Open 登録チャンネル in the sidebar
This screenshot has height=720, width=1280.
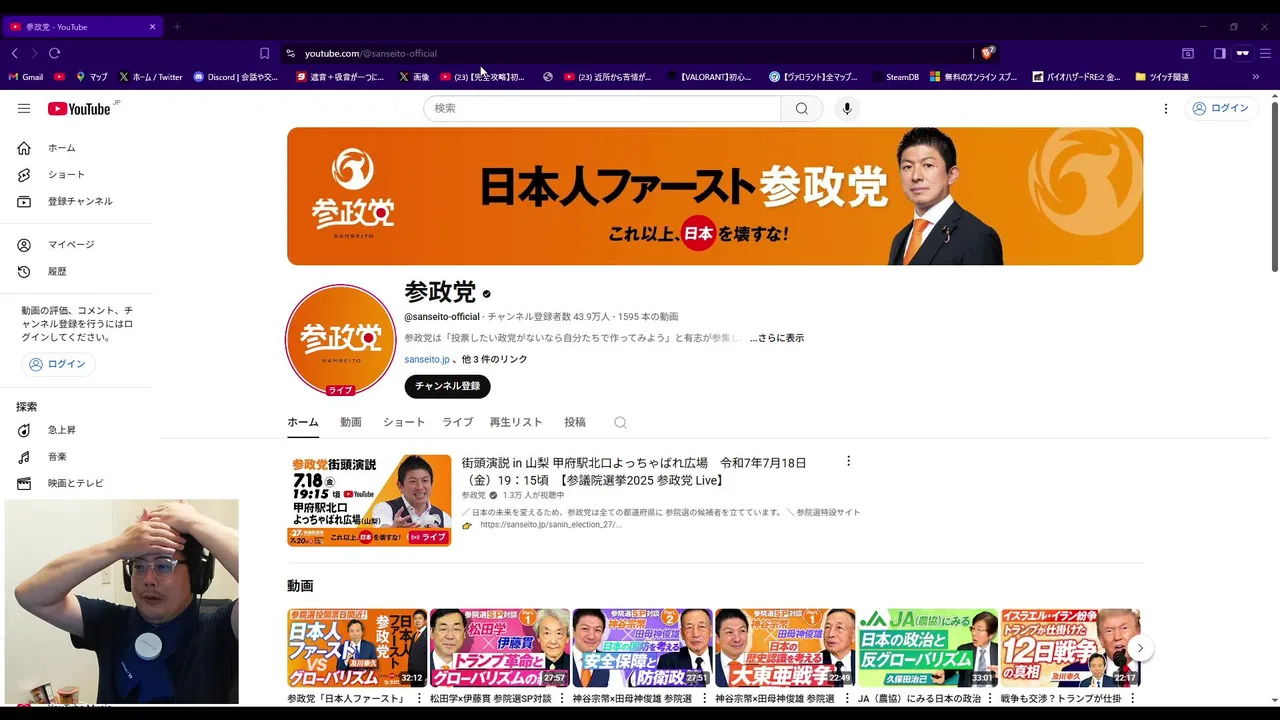coord(78,201)
